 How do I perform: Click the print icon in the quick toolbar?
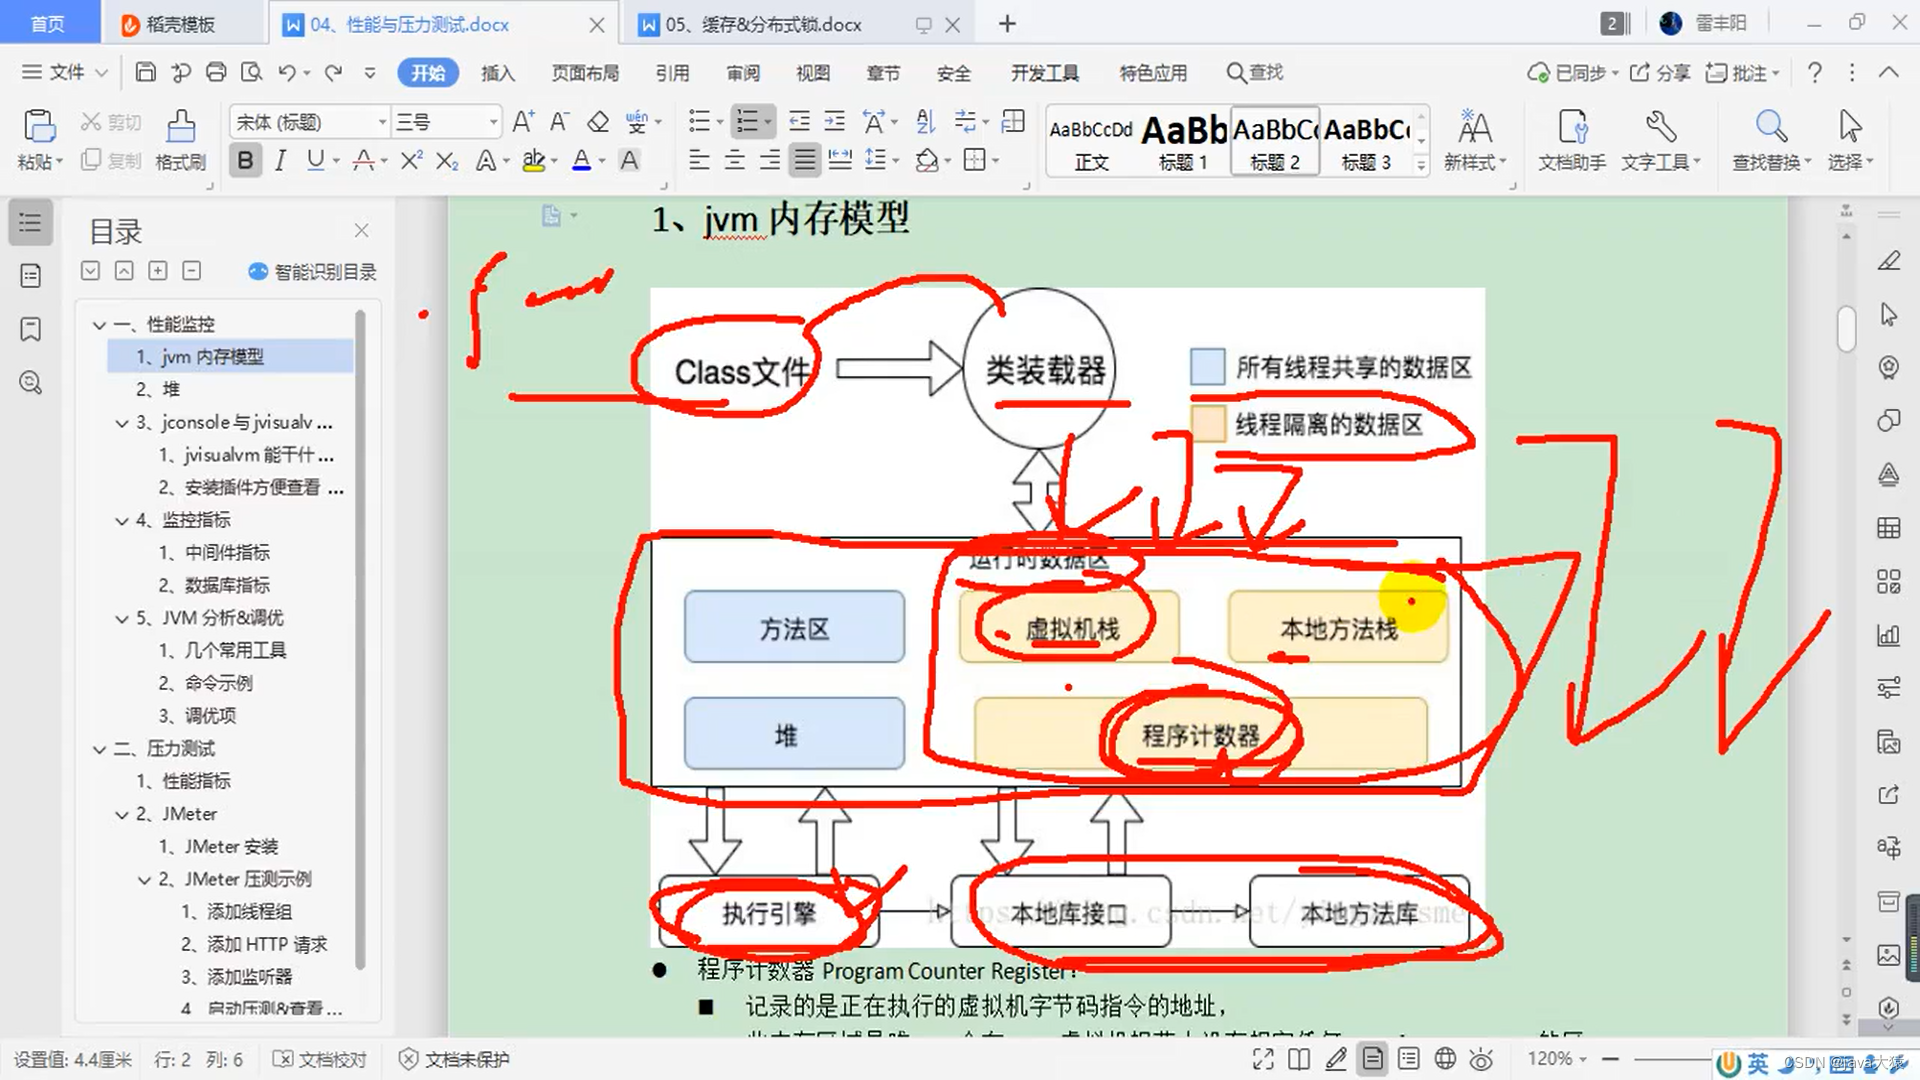(216, 72)
